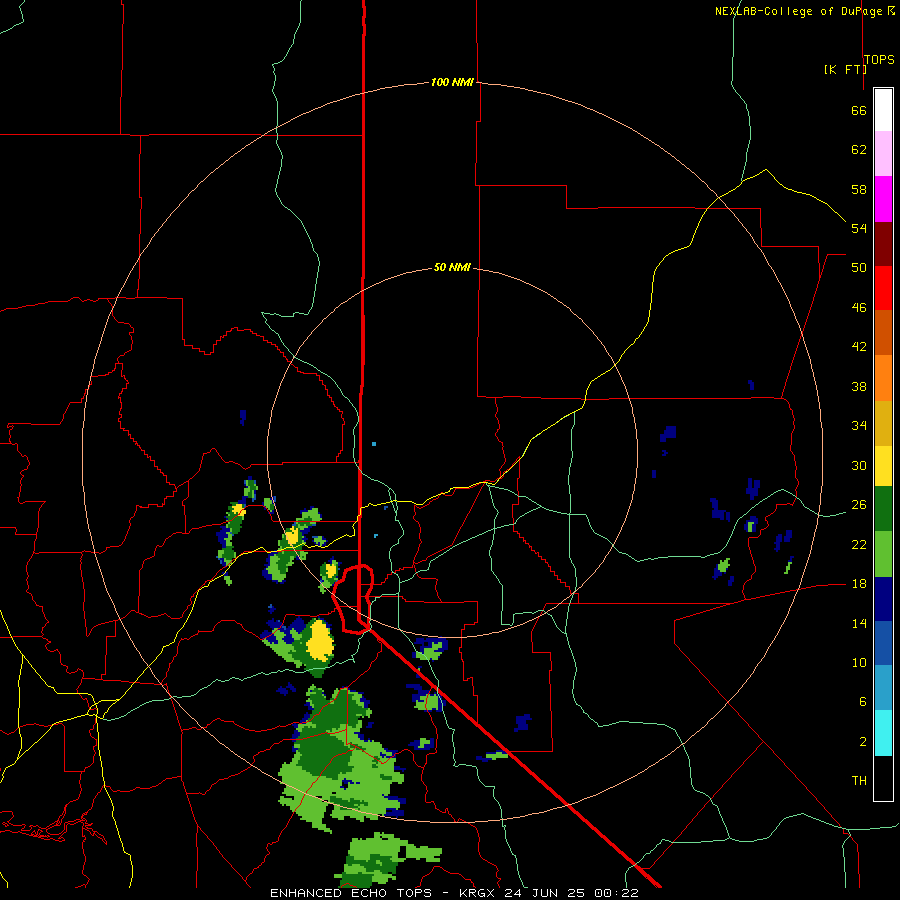900x900 pixels.
Task: Click the legend value 66
Action: 859,110
